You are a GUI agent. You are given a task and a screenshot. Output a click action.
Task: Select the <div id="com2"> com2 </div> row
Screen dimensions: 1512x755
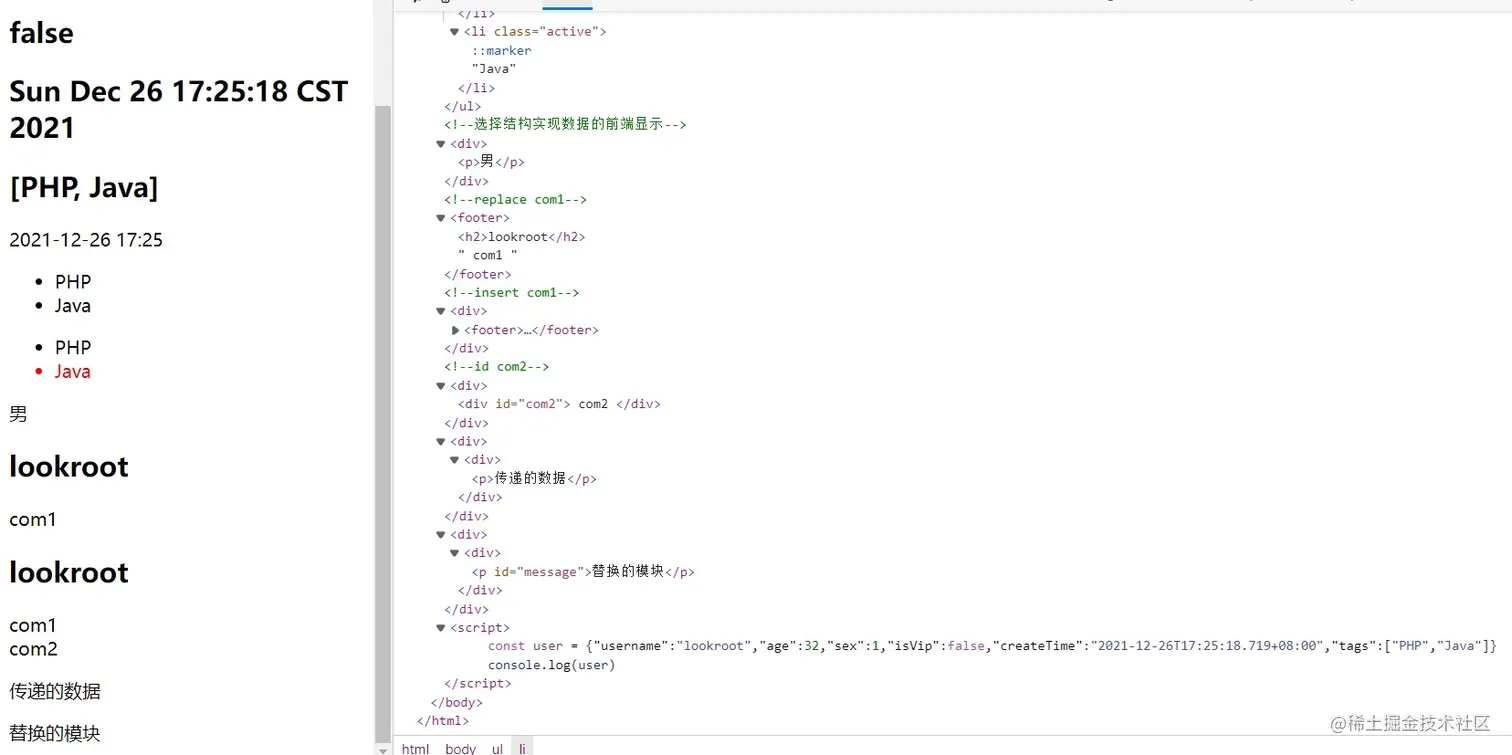click(559, 404)
